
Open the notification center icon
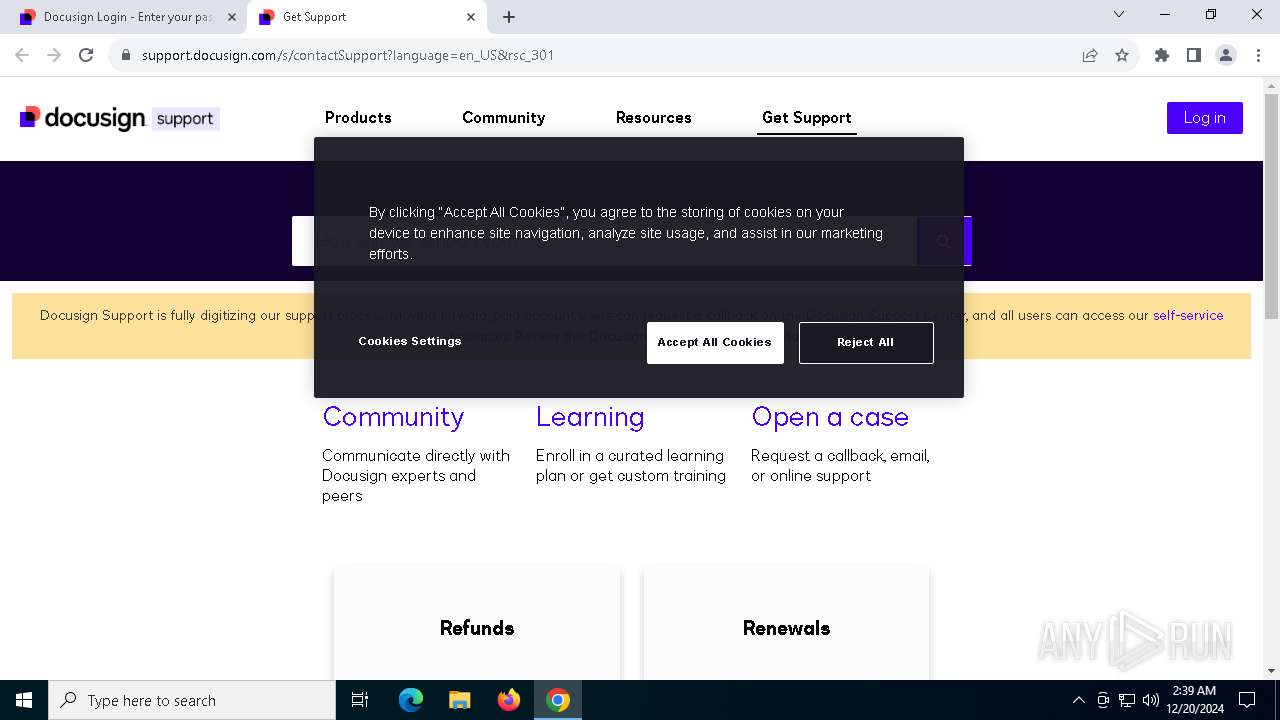pyautogui.click(x=1247, y=700)
